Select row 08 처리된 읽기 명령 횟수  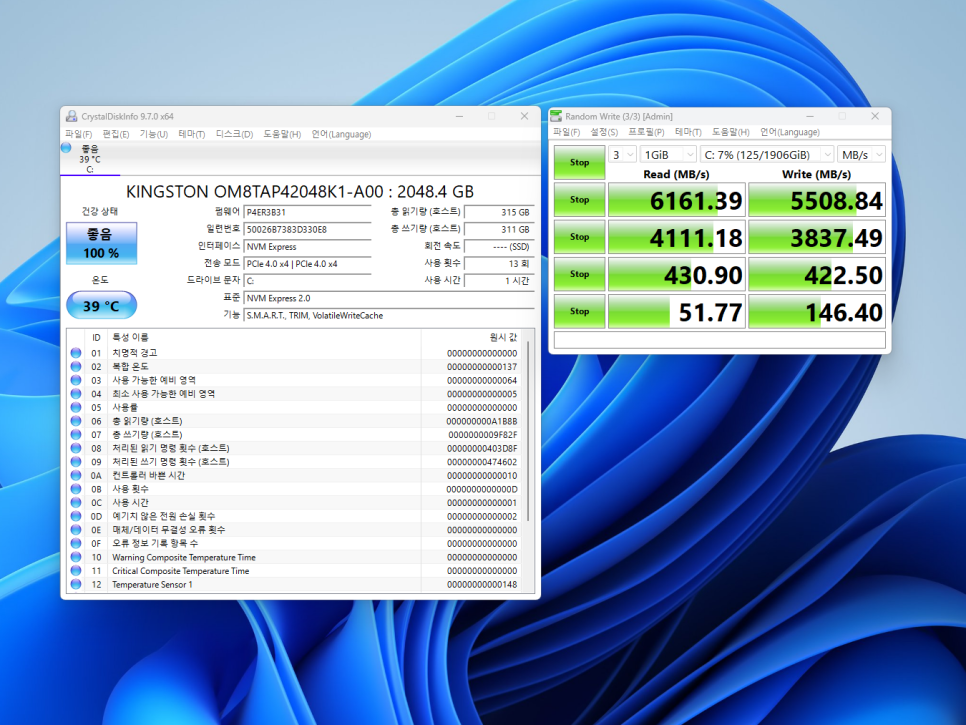295,448
